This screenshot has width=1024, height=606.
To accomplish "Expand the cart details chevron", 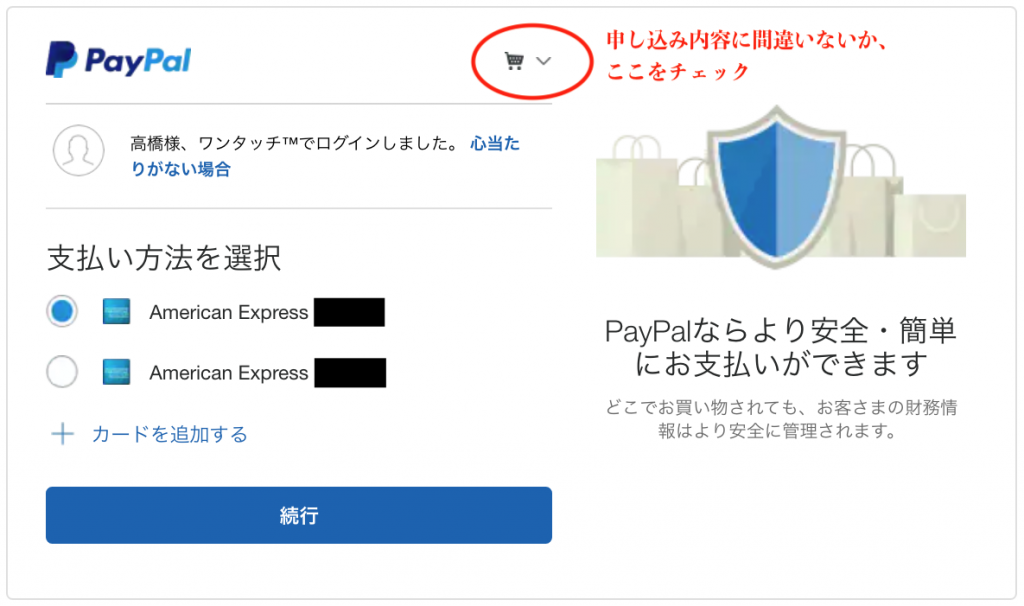I will [543, 61].
